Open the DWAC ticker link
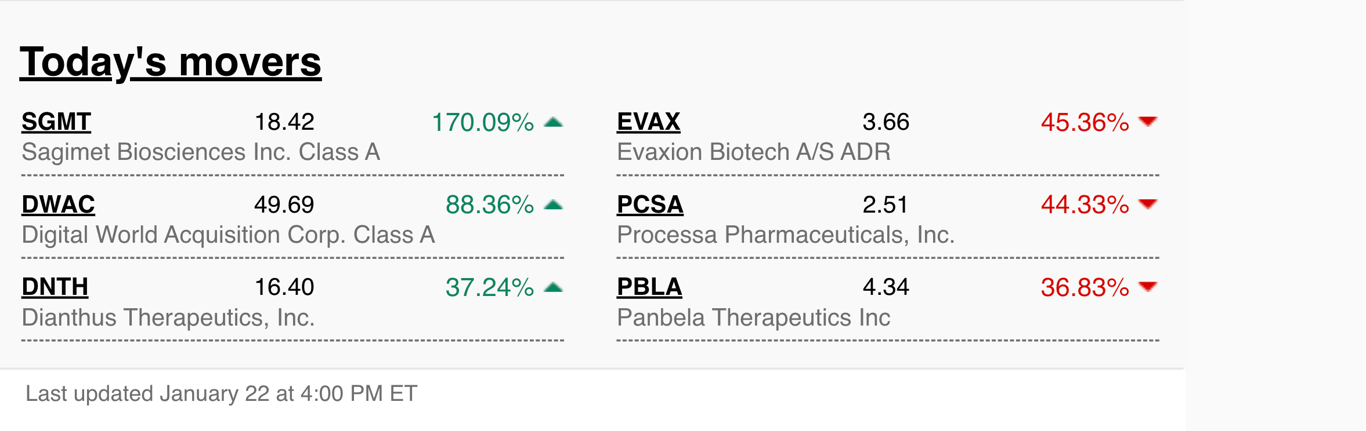1366x431 pixels. pos(58,205)
